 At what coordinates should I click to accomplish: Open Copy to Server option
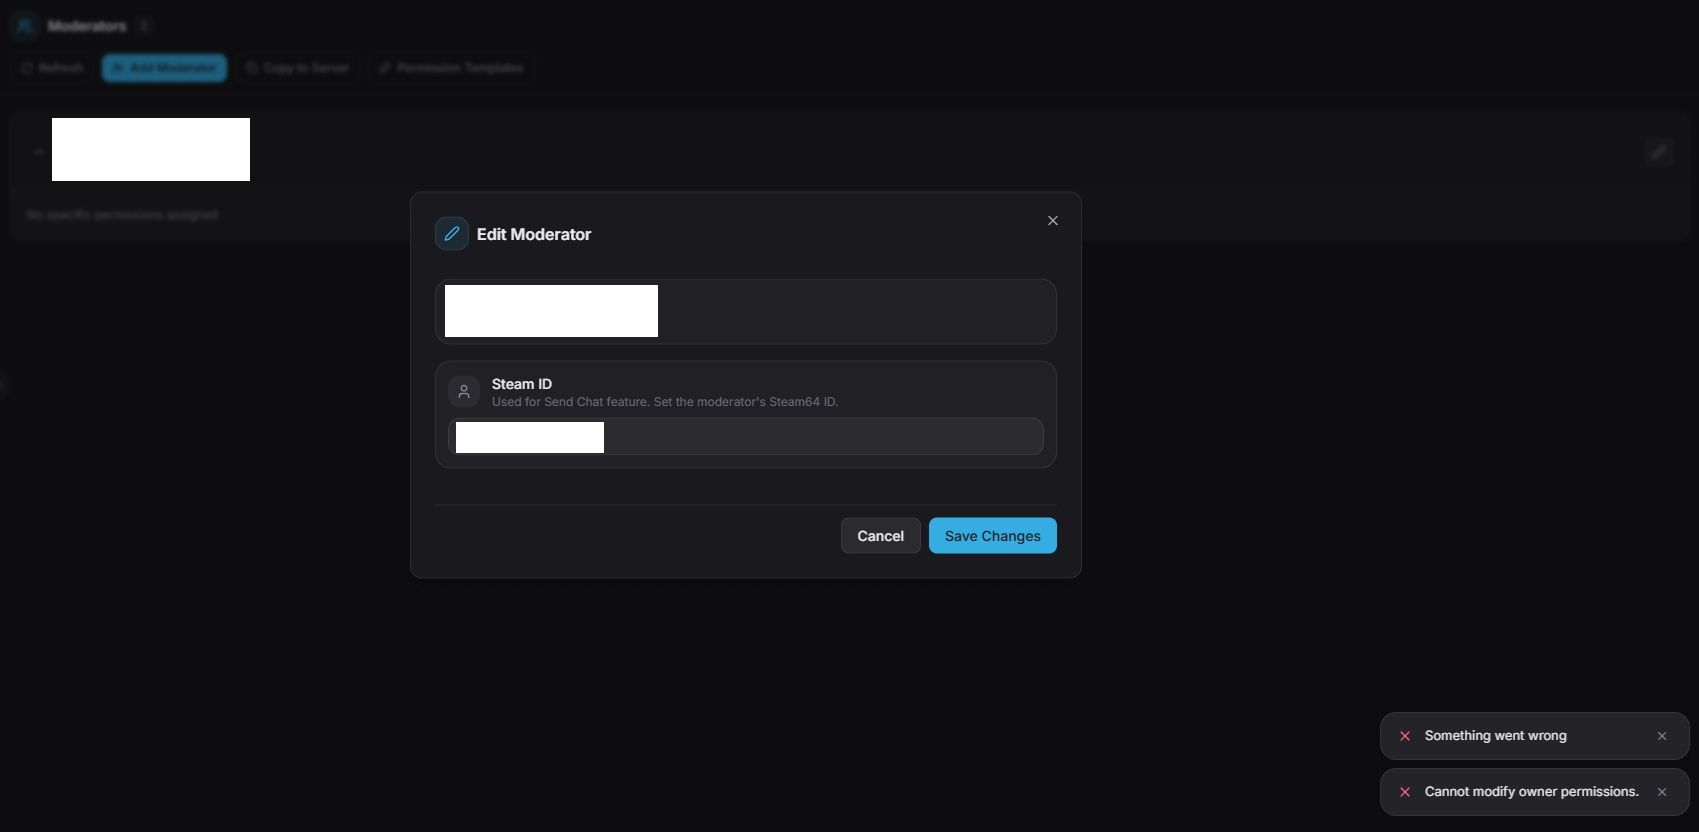(x=298, y=68)
